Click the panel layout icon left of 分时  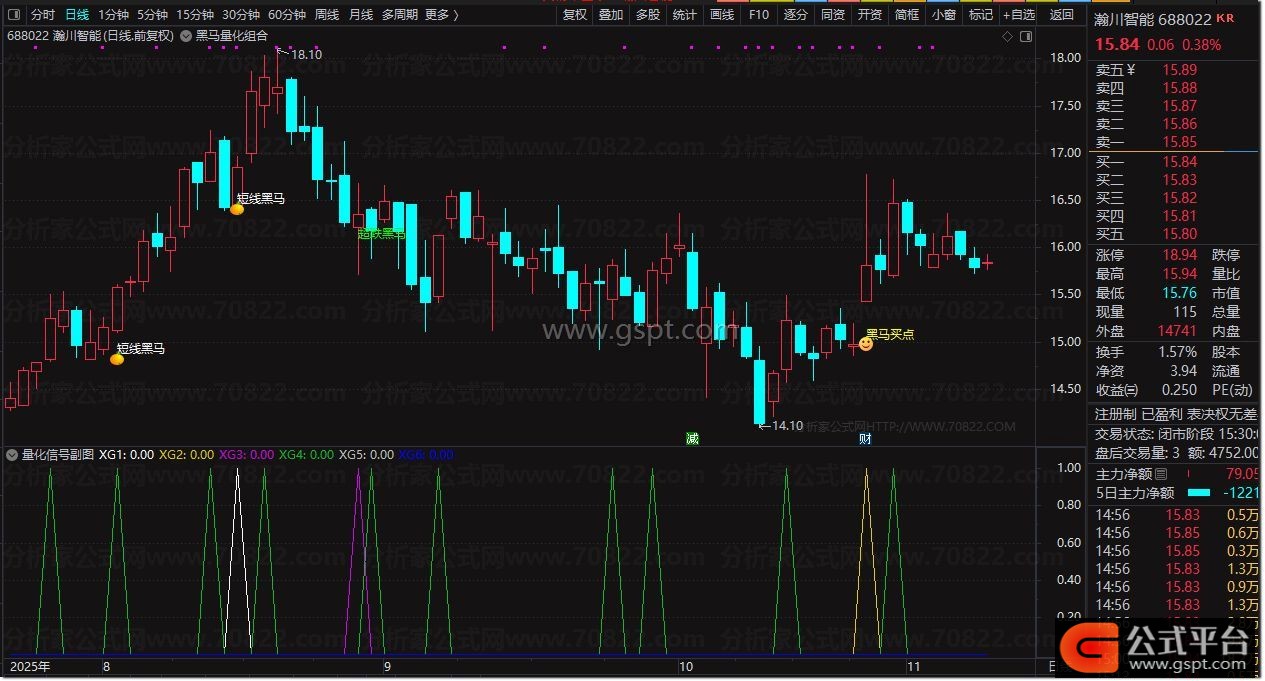coord(14,15)
